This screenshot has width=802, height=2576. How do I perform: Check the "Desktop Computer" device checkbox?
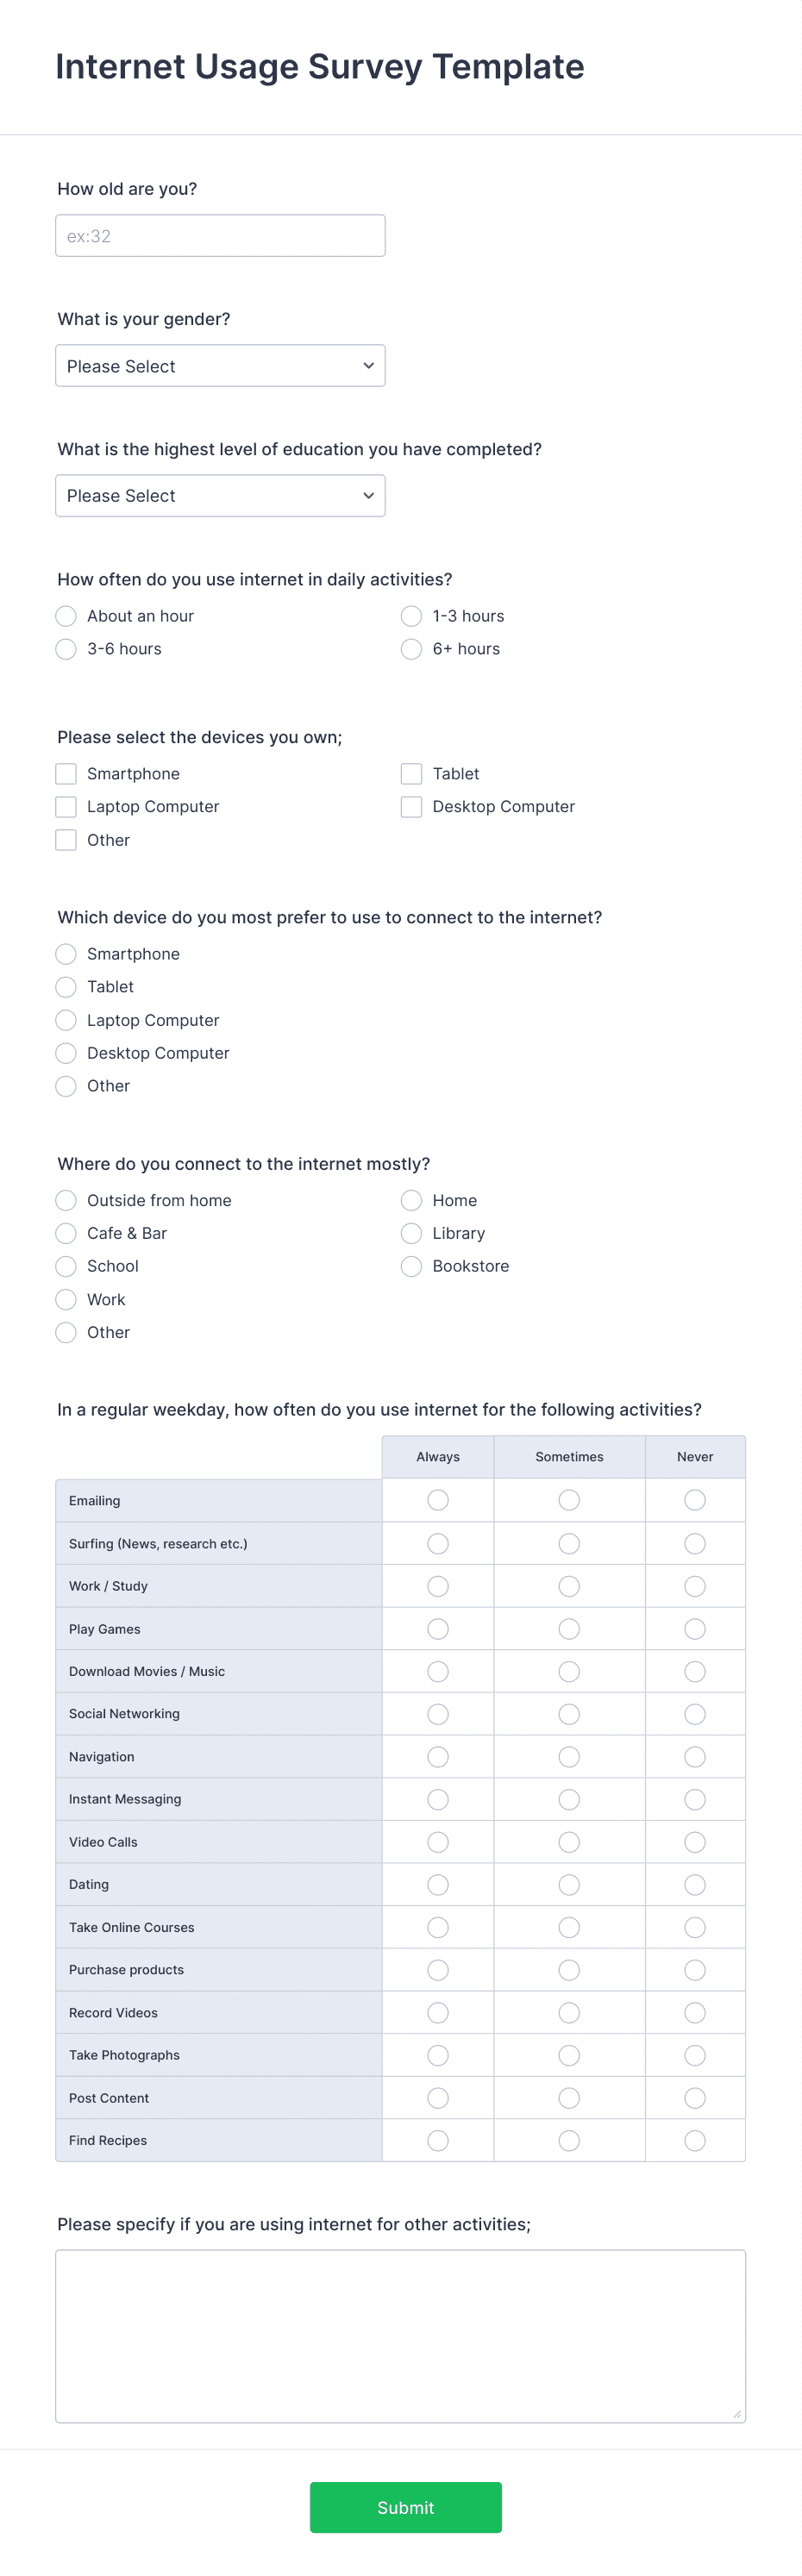(x=411, y=806)
